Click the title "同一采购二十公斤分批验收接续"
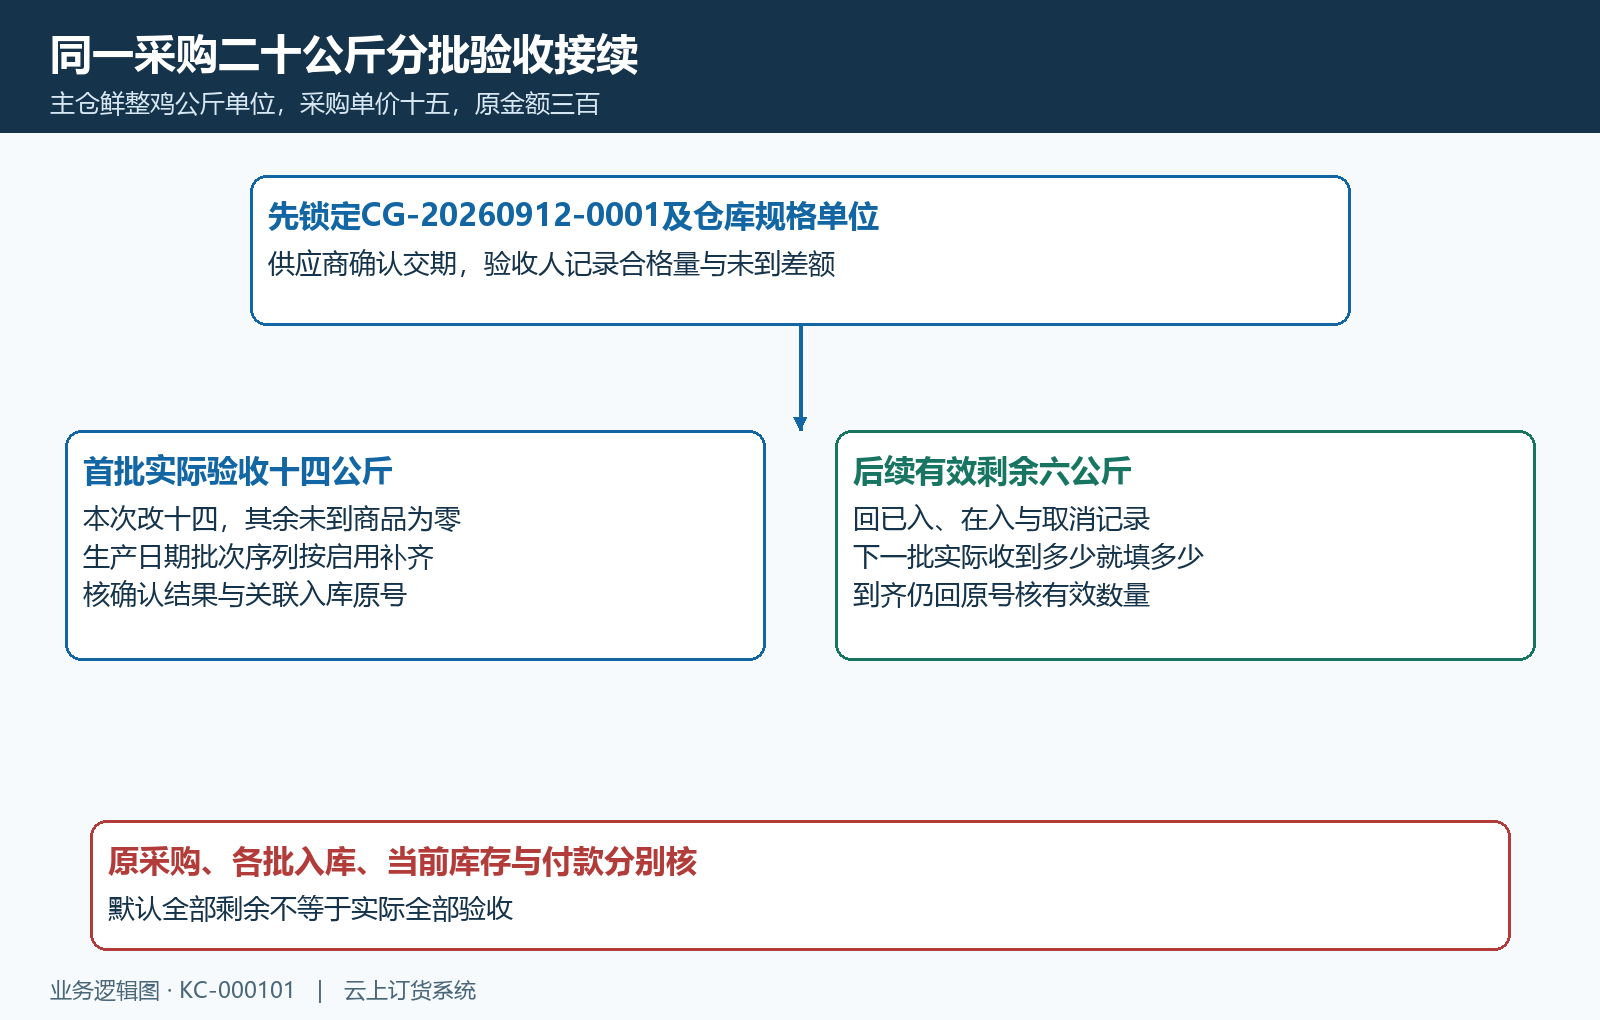Screen dimensions: 1600x1020 [344, 55]
